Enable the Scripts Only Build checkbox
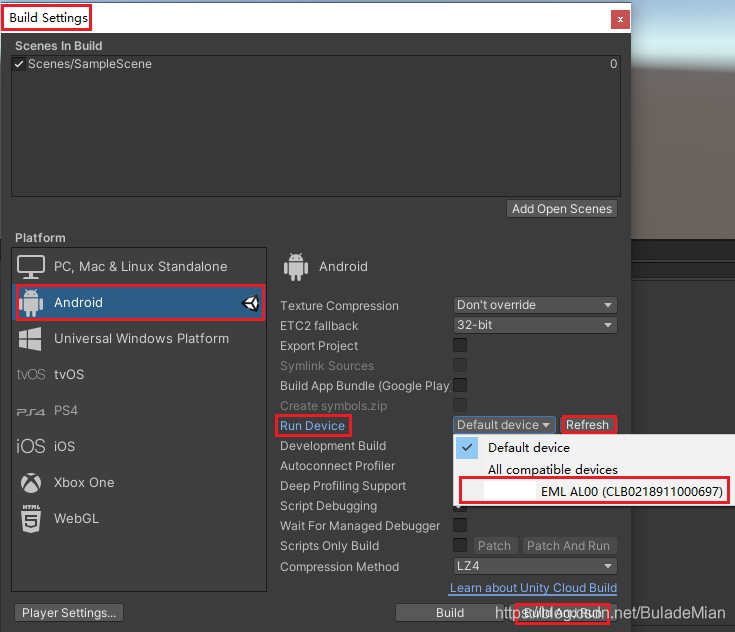The image size is (735, 632). point(460,545)
